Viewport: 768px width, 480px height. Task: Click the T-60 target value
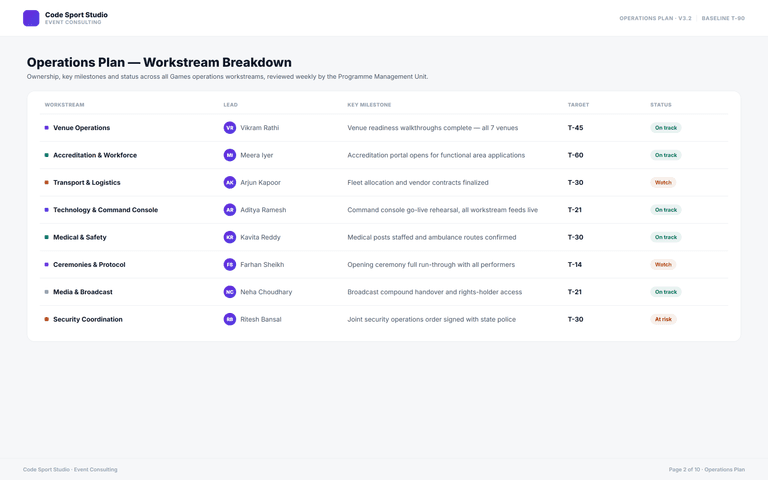point(576,155)
